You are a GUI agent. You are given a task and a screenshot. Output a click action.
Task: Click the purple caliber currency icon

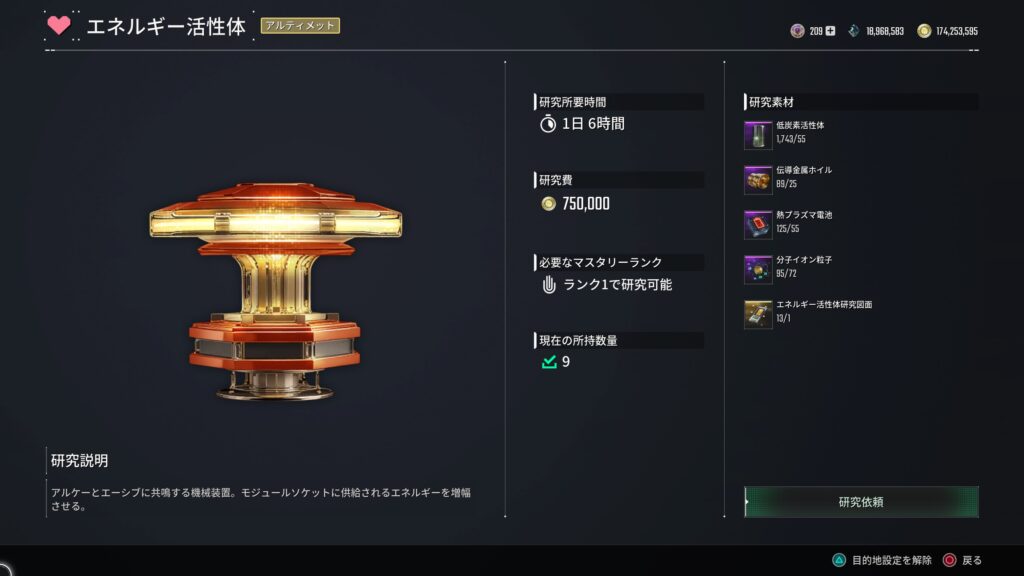pos(797,31)
